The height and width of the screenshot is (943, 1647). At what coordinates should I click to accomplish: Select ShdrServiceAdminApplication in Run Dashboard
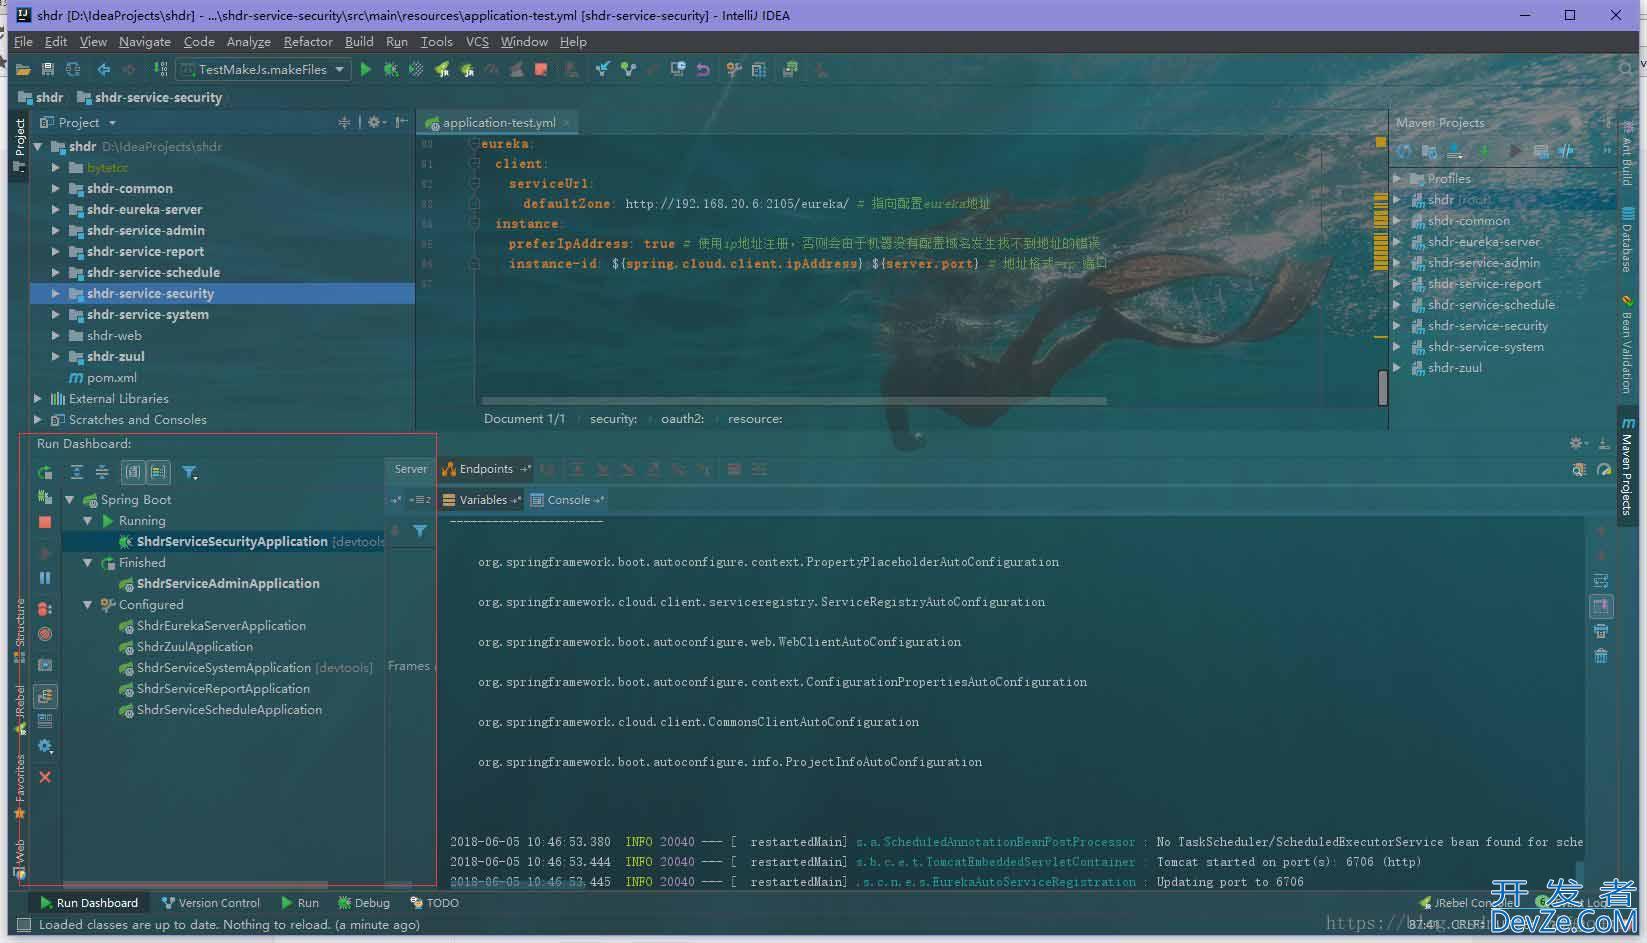tap(228, 584)
